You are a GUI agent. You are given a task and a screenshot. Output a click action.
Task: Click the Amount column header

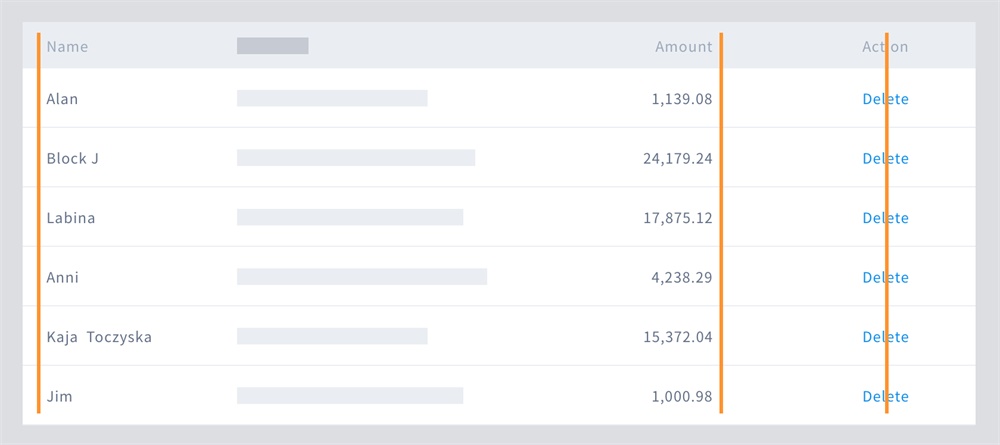683,46
